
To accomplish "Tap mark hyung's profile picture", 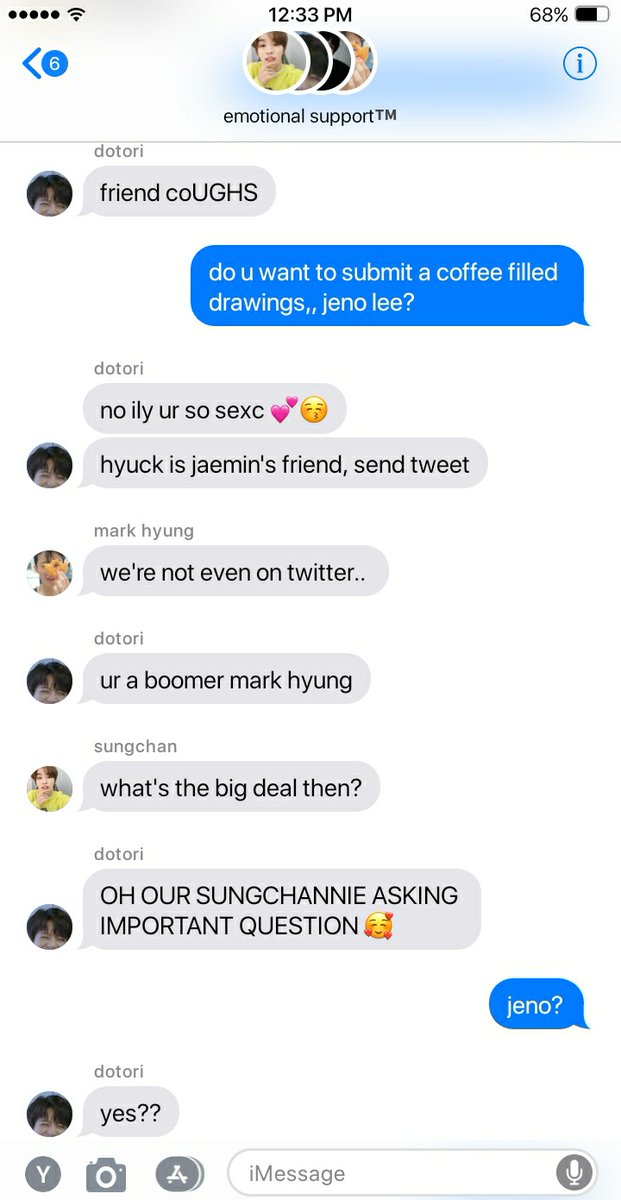I will [x=49, y=572].
